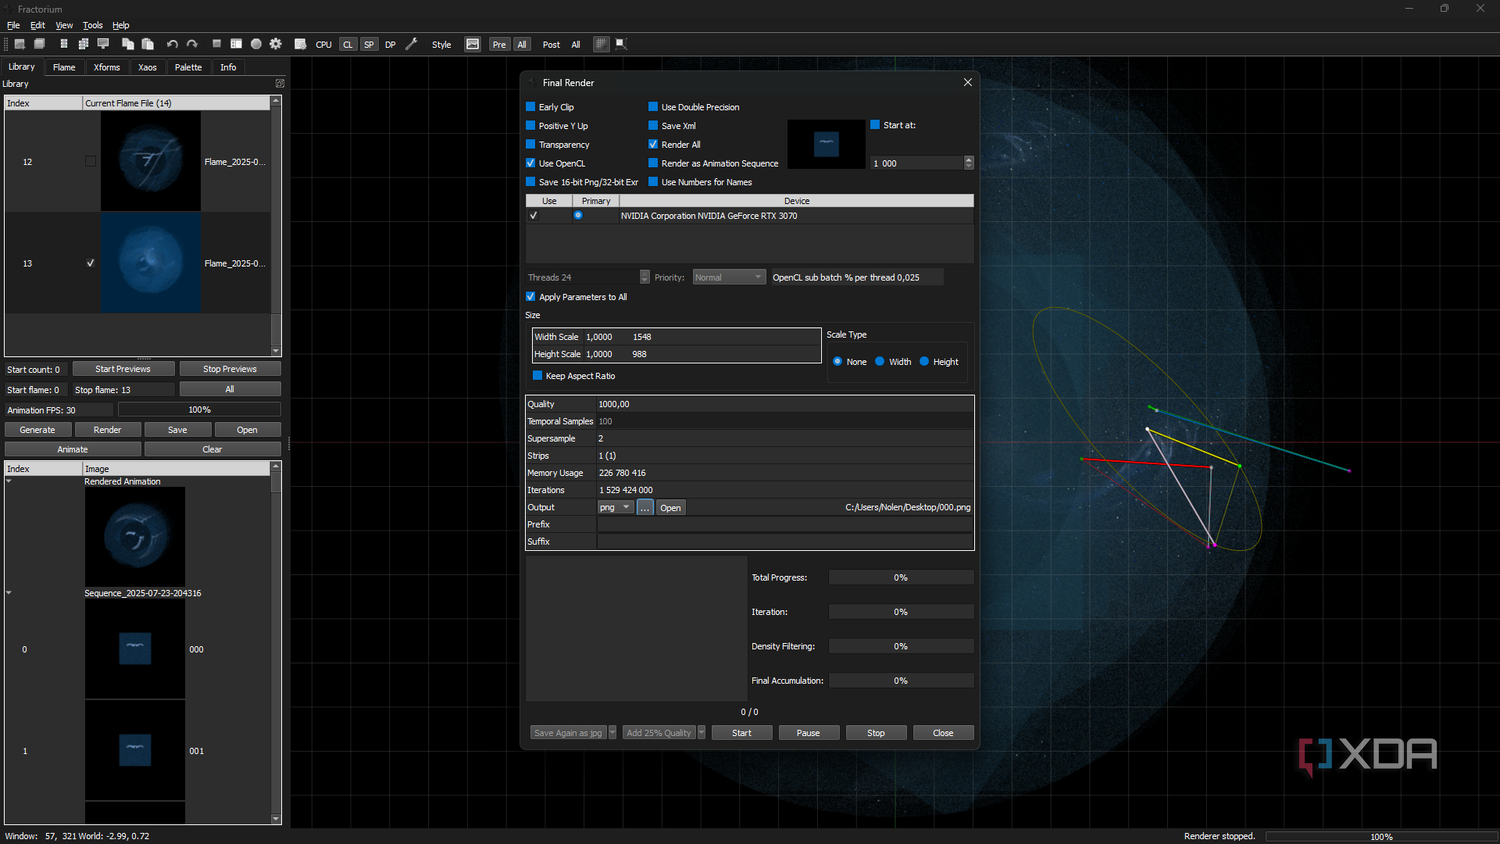Open the Tools menu

(92, 25)
